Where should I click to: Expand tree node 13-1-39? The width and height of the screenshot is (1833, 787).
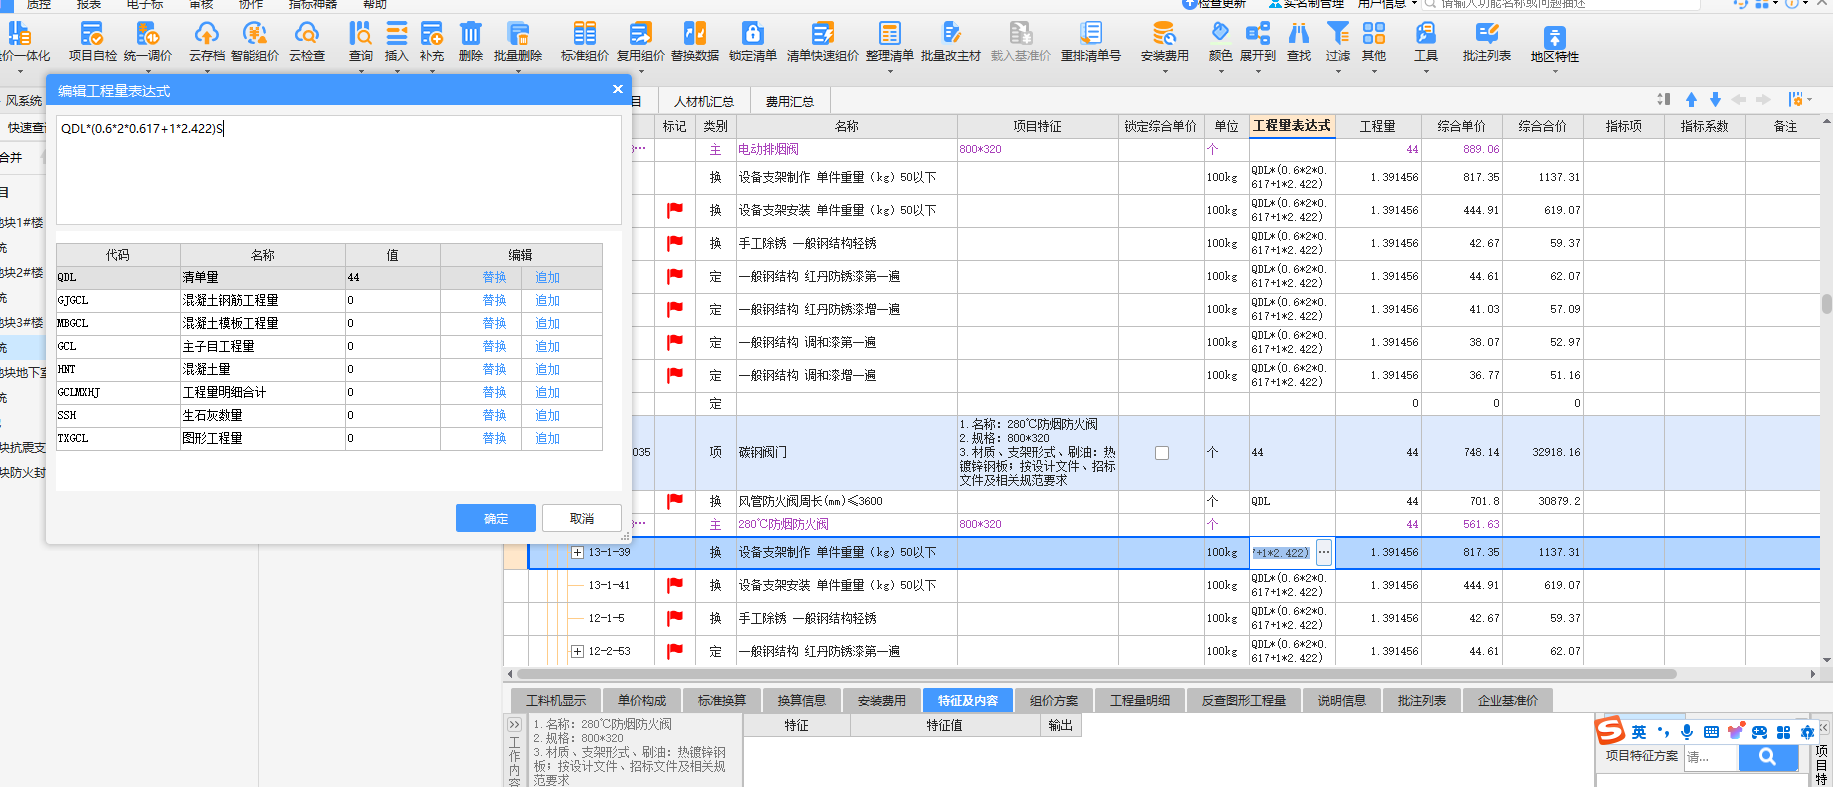pos(577,552)
